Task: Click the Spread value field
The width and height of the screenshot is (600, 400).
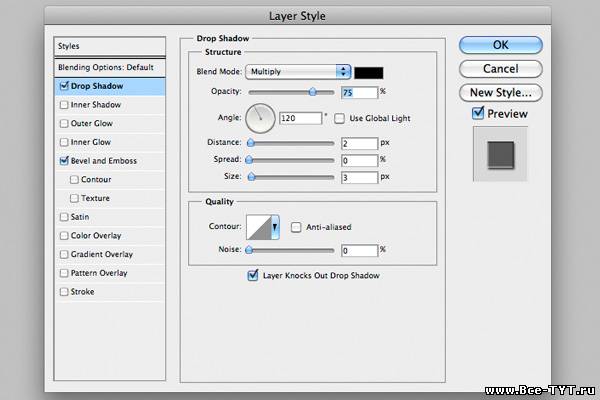Action: 359,160
